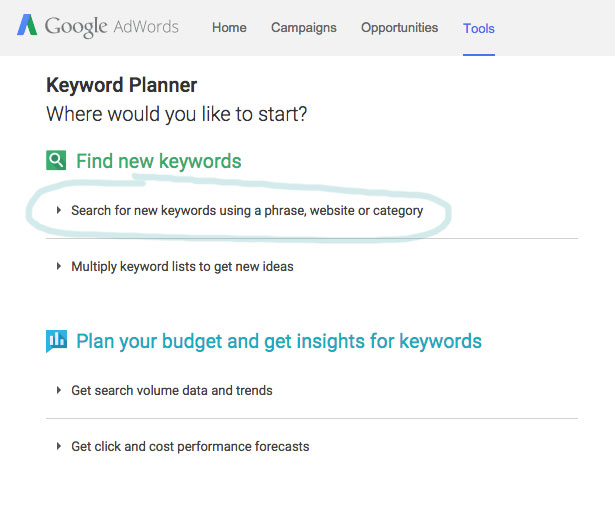Click Plan your budget and get insights heading
Image resolution: width=615 pixels, height=519 pixels.
click(x=279, y=341)
